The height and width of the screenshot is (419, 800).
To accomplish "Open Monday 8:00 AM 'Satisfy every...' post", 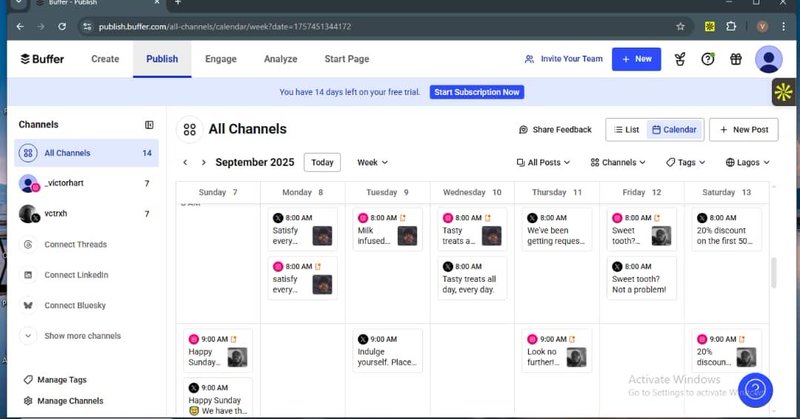I will (x=302, y=229).
